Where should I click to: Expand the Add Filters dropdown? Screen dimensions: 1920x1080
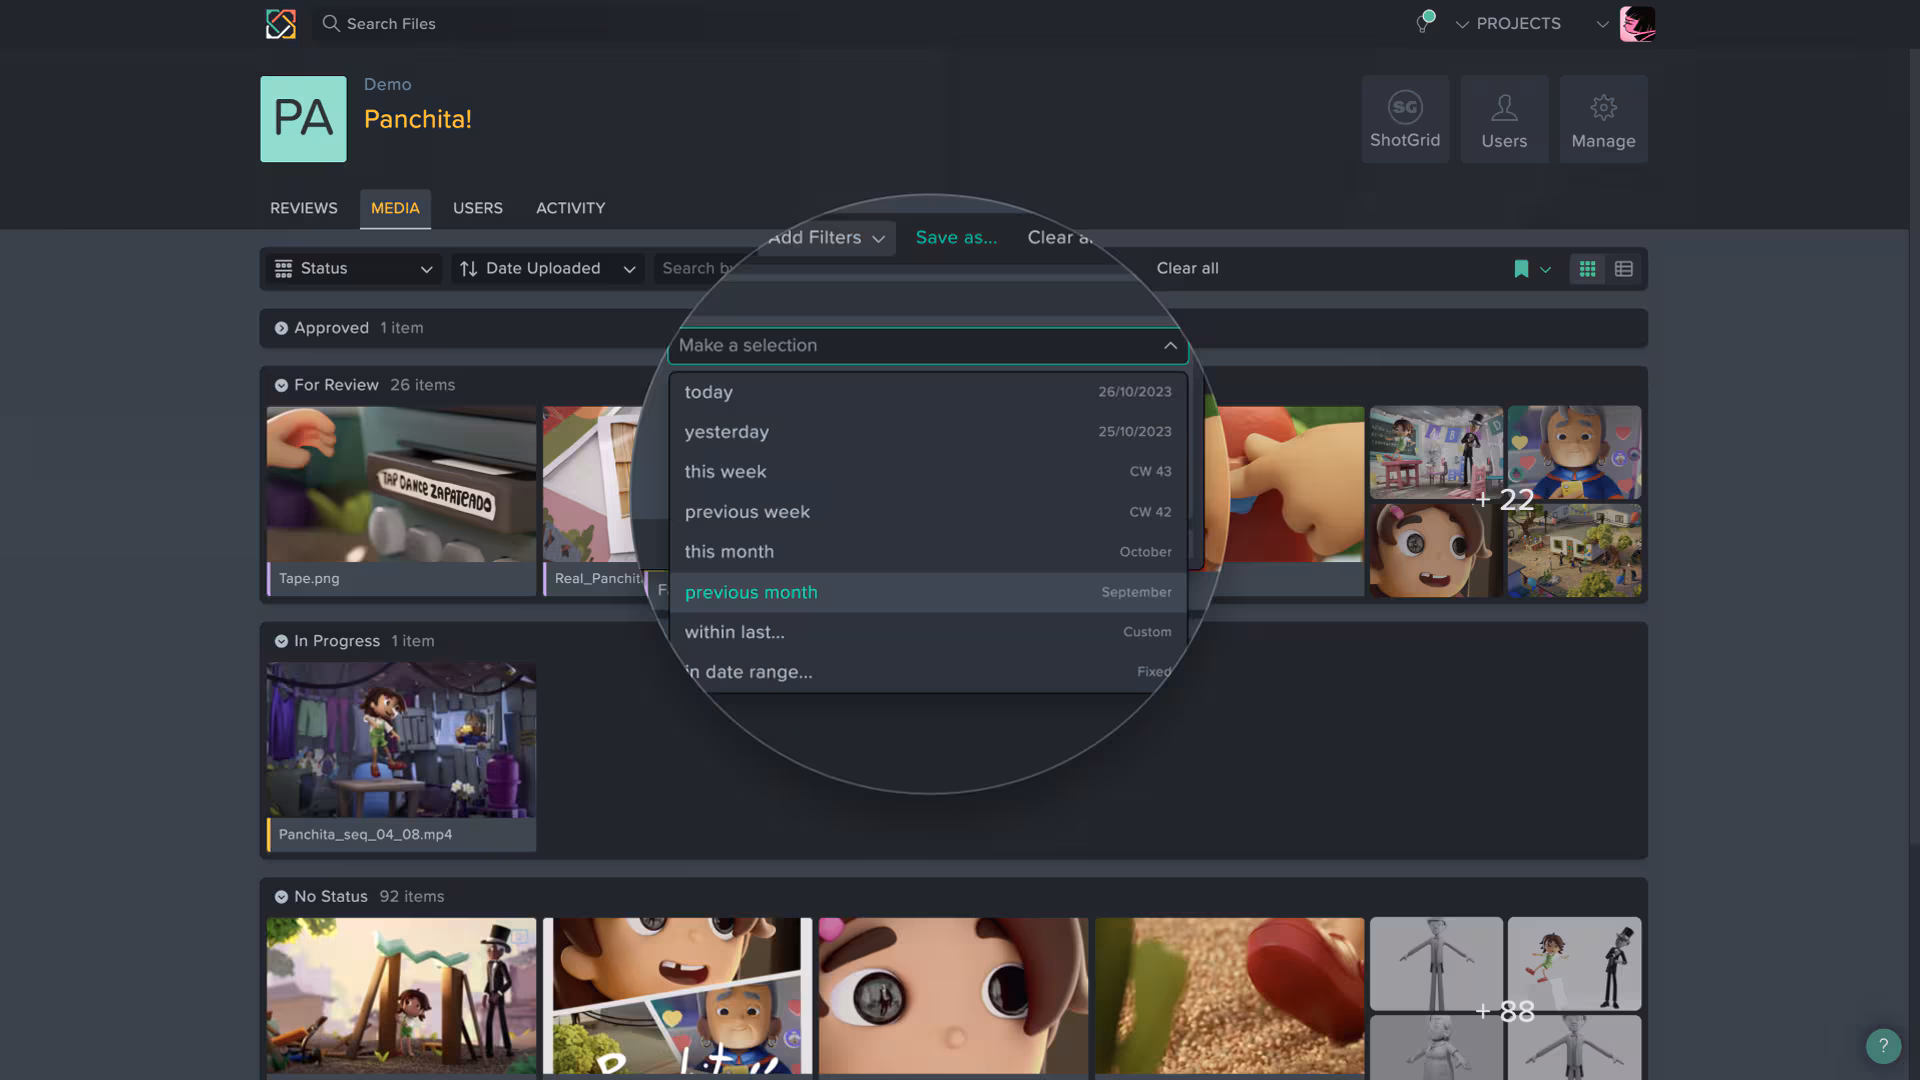[824, 238]
